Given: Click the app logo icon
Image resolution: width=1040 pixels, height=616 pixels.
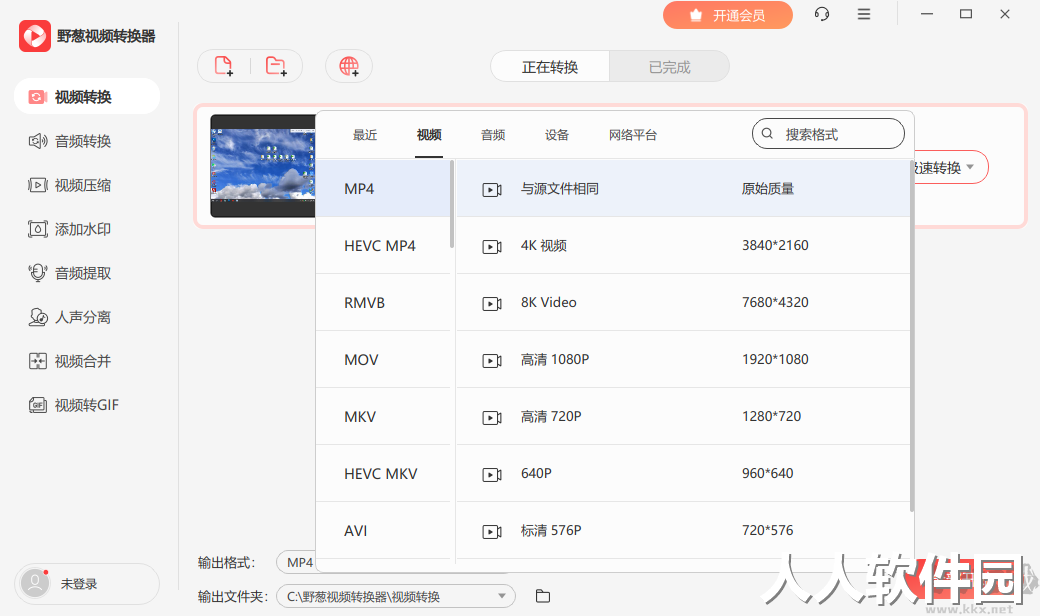Looking at the screenshot, I should pyautogui.click(x=34, y=36).
